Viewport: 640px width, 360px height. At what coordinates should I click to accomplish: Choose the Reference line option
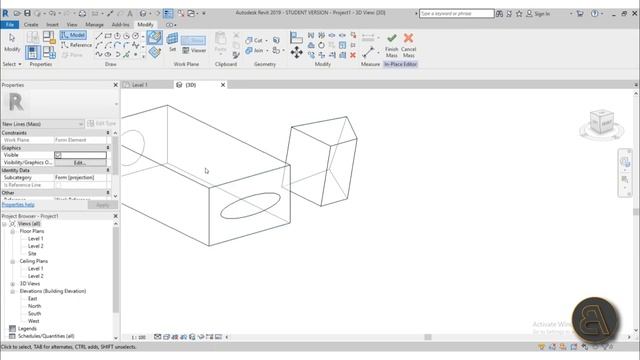pyautogui.click(x=76, y=45)
